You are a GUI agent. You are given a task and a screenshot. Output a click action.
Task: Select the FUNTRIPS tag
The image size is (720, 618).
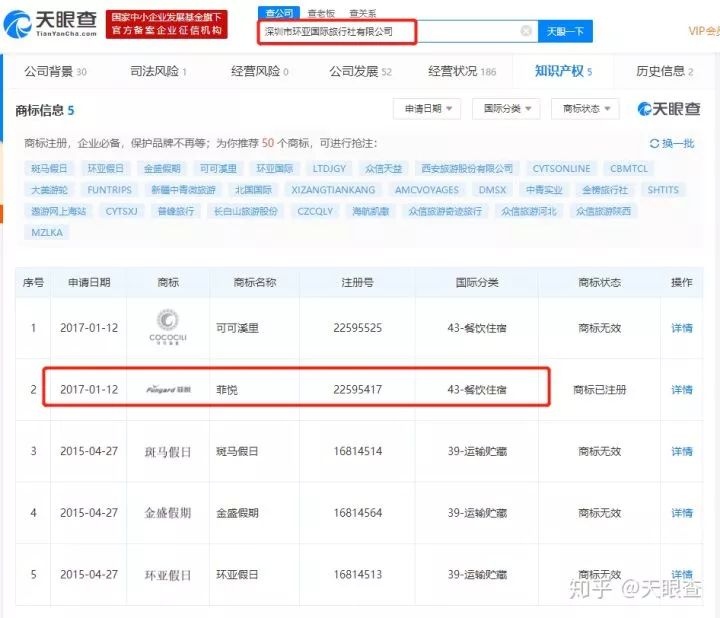pyautogui.click(x=109, y=190)
